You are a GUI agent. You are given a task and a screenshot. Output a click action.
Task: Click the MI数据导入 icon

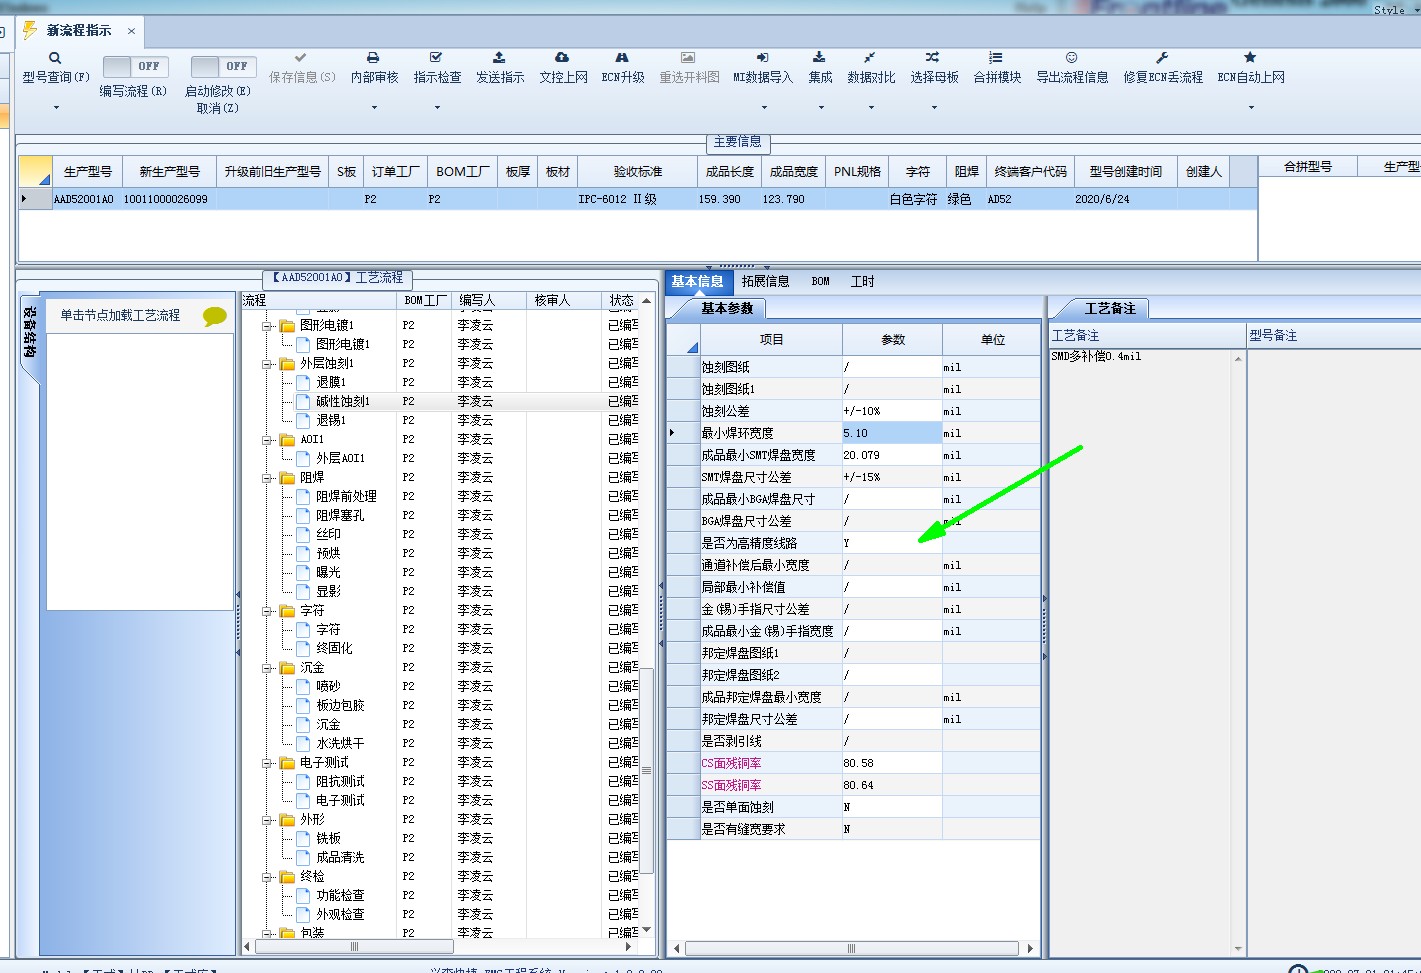point(762,58)
